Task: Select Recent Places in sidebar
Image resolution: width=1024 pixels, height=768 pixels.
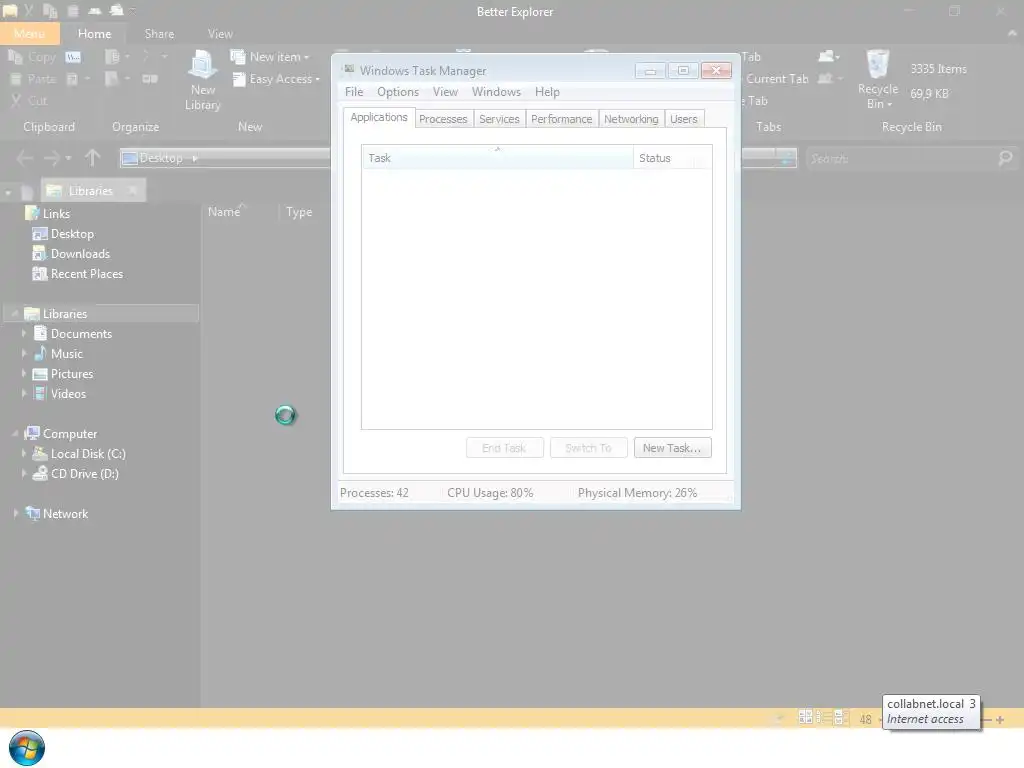Action: click(x=87, y=274)
